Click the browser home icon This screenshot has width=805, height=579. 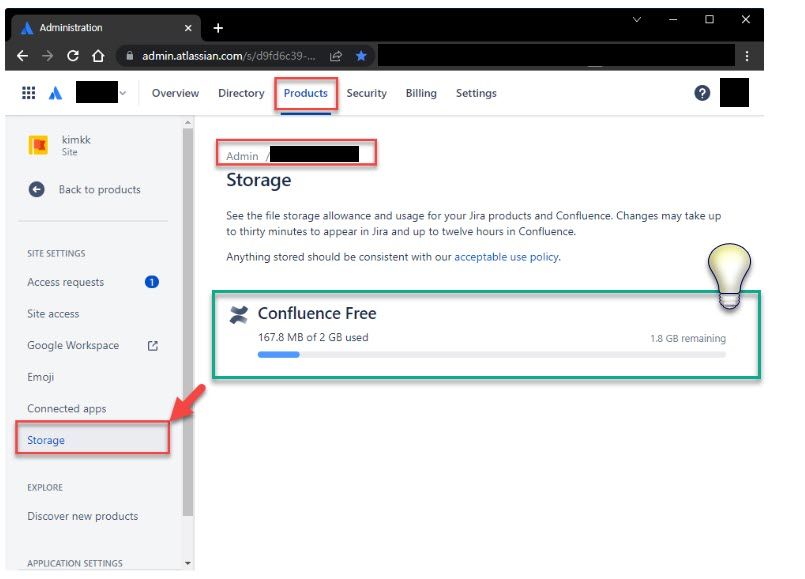pyautogui.click(x=98, y=55)
